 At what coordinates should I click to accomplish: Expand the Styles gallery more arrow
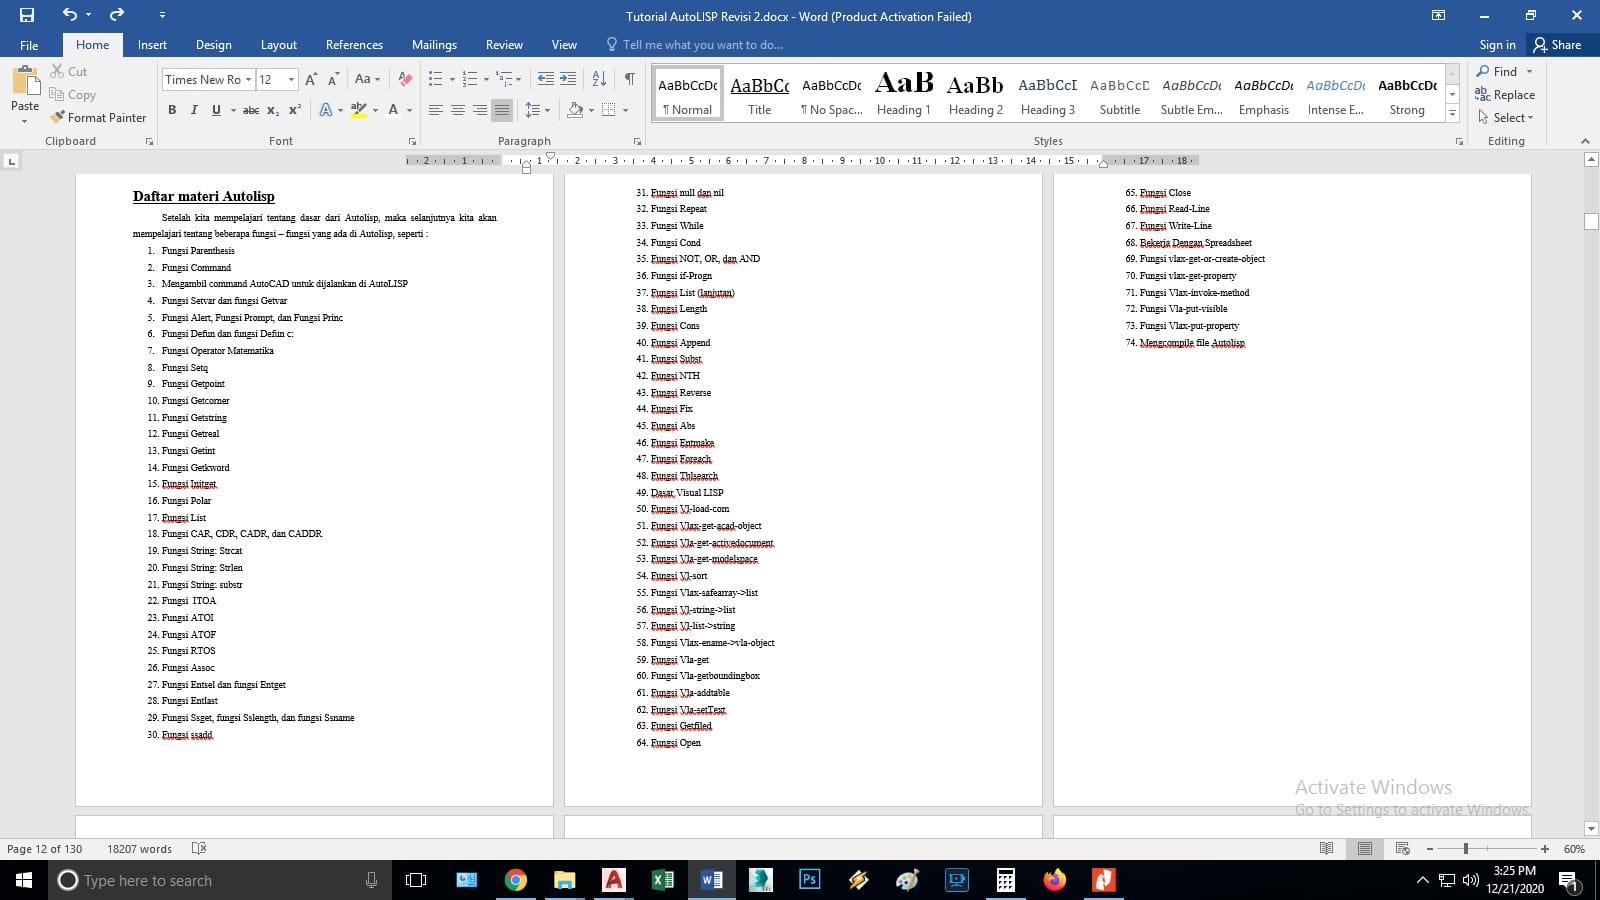pos(1453,114)
